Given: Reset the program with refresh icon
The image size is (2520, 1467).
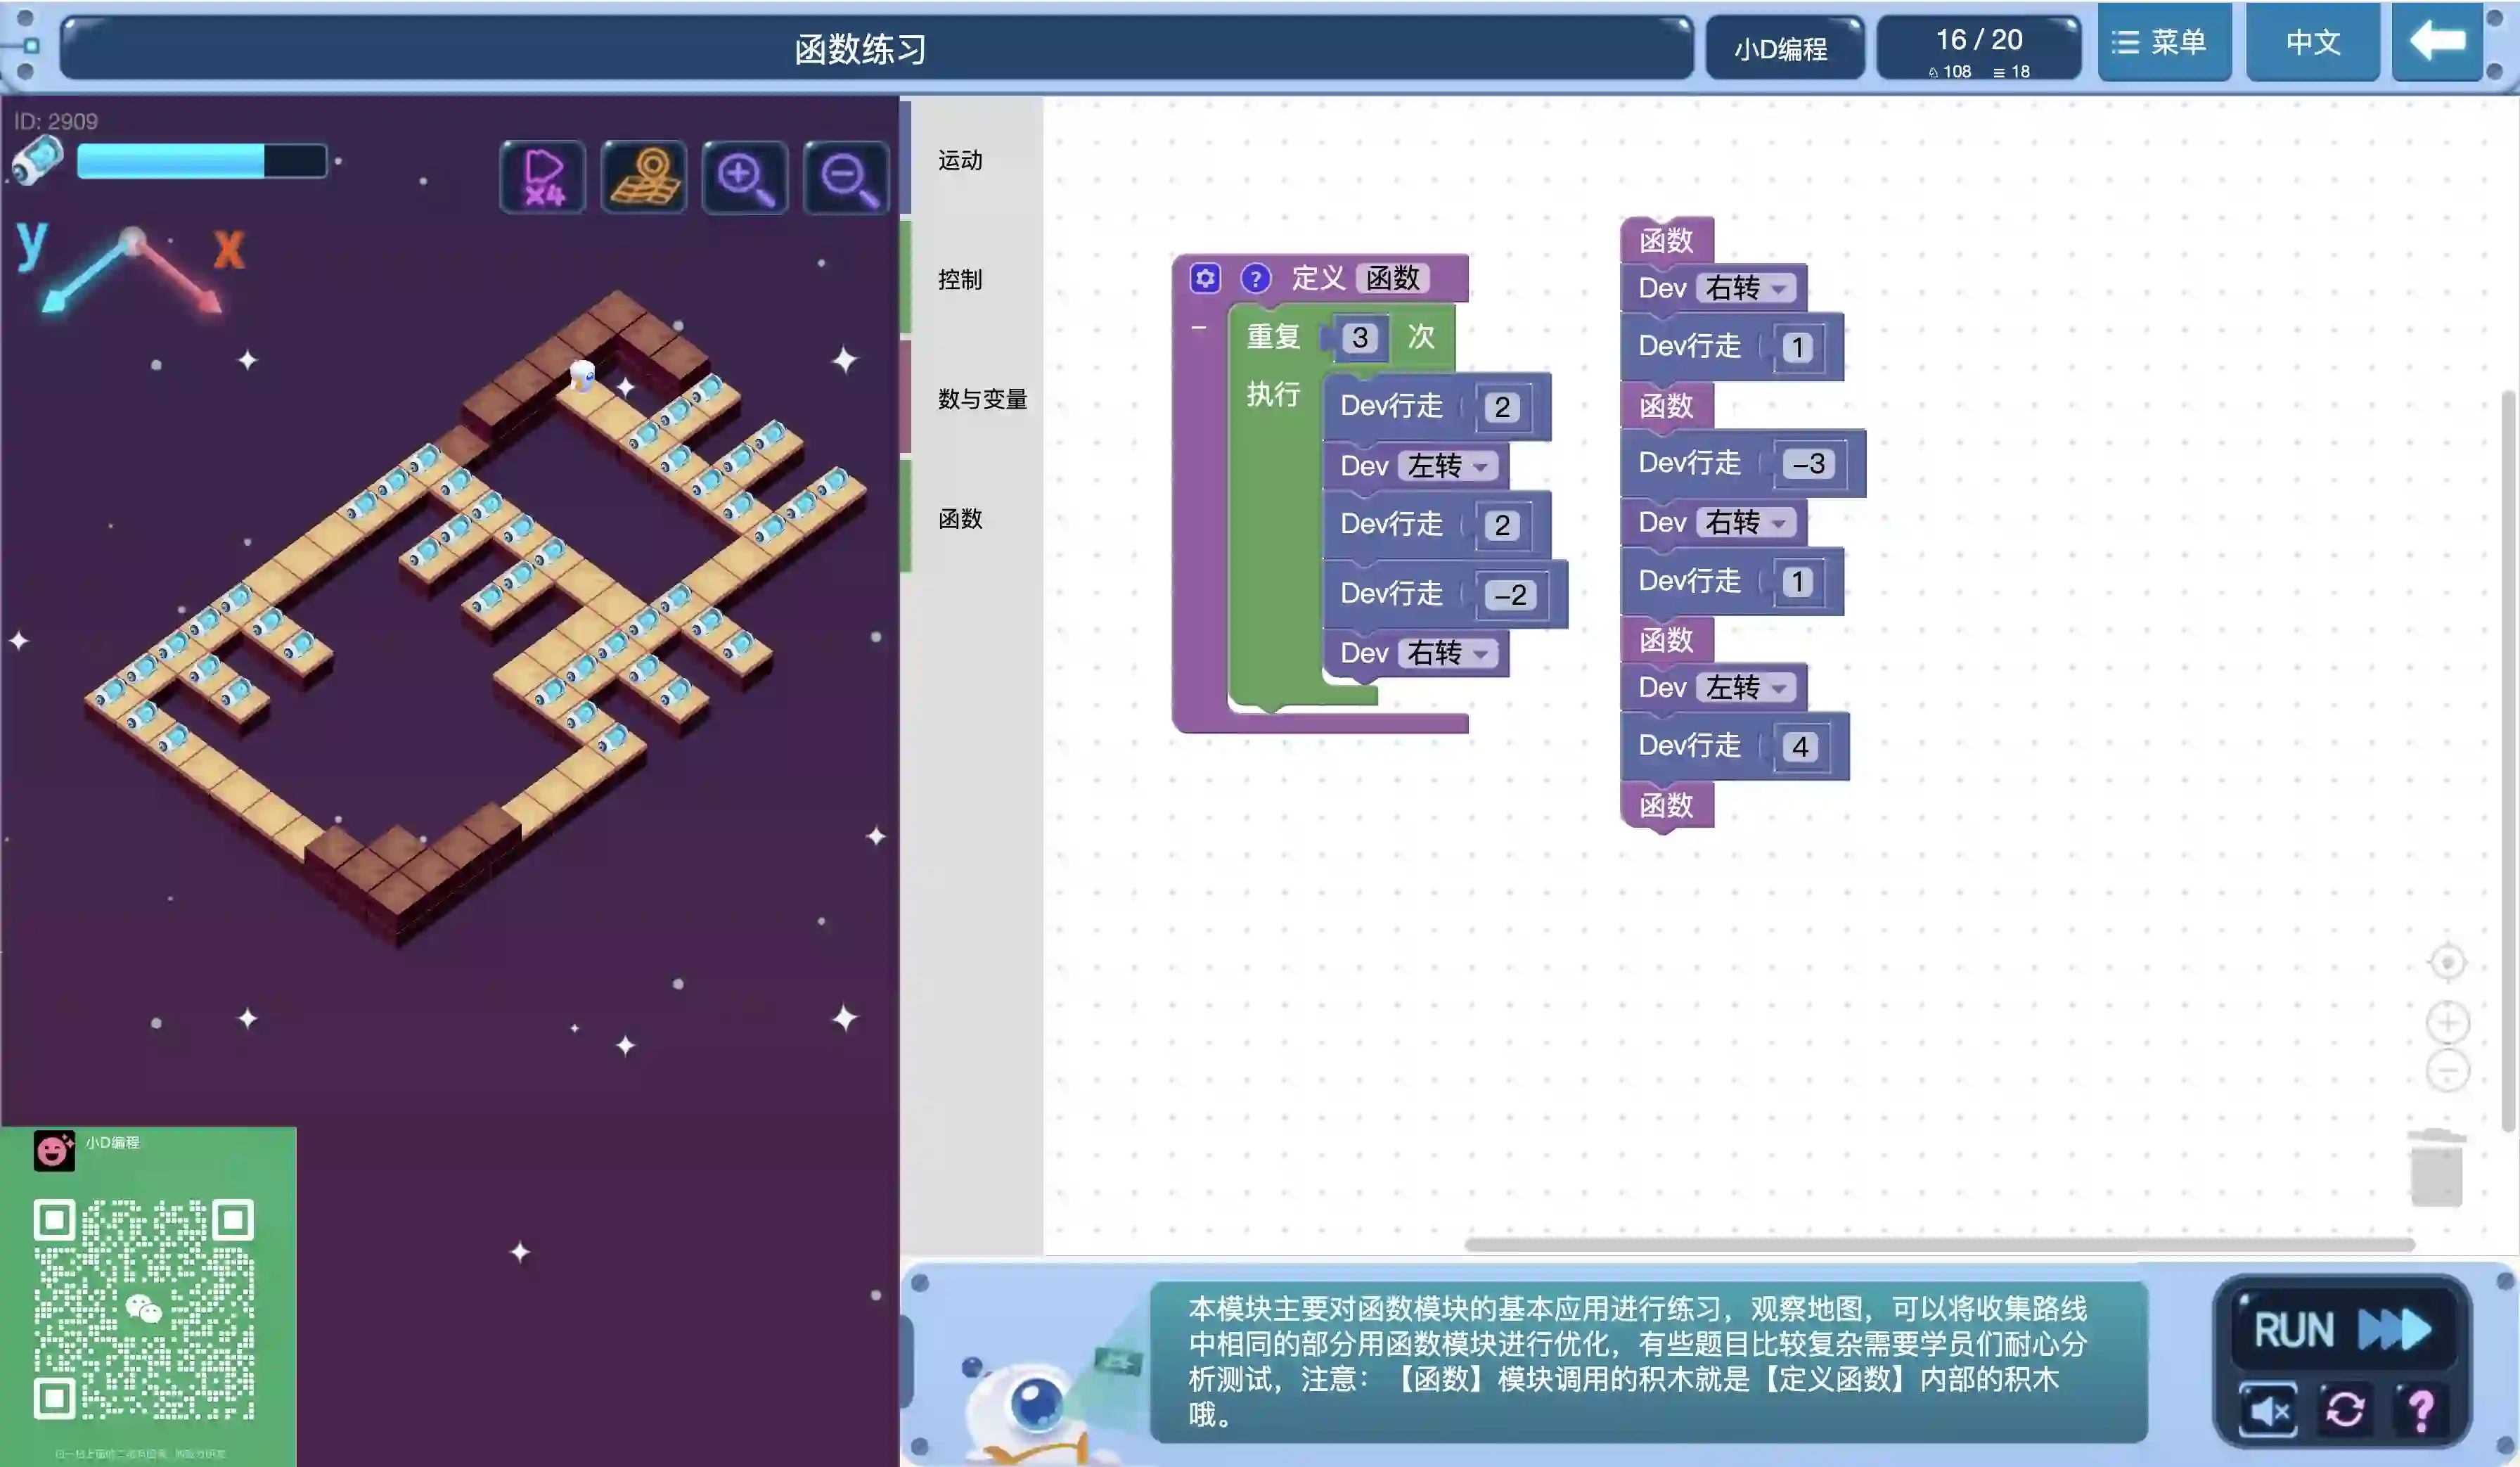Looking at the screenshot, I should (2344, 1410).
